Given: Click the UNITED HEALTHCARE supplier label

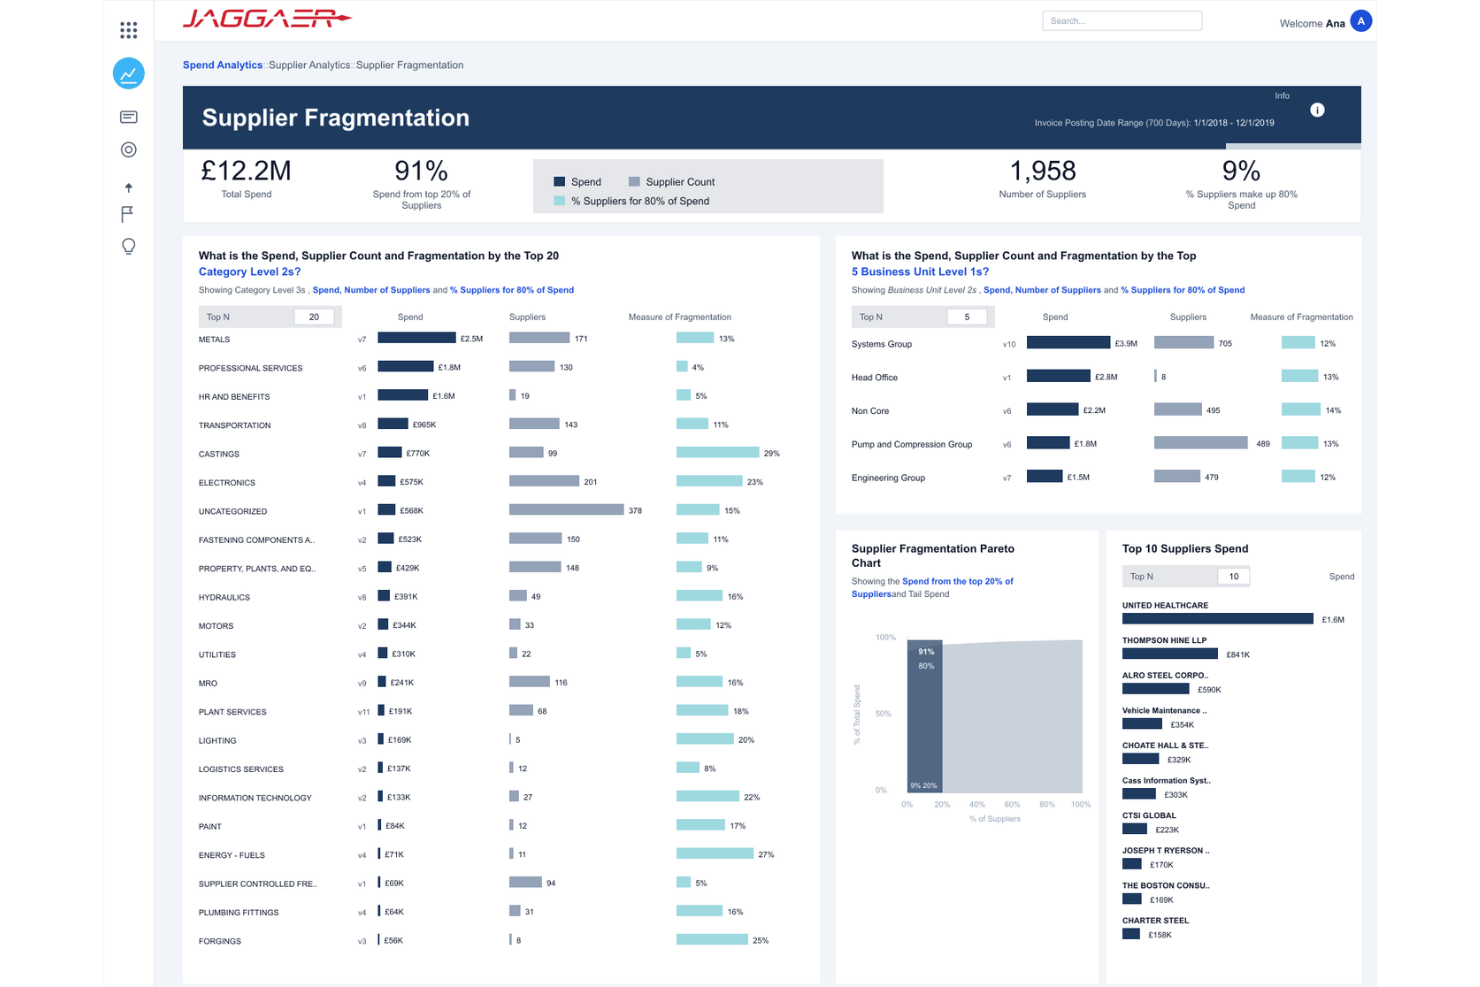Looking at the screenshot, I should pyautogui.click(x=1165, y=606).
